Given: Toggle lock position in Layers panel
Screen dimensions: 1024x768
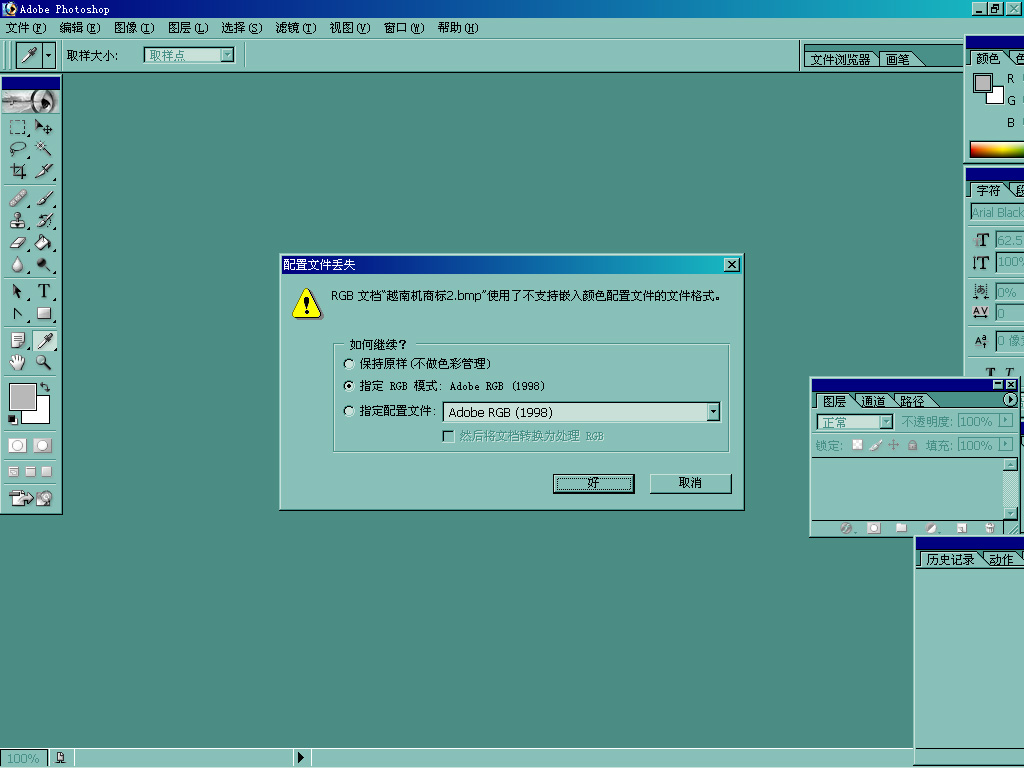Looking at the screenshot, I should (x=894, y=445).
